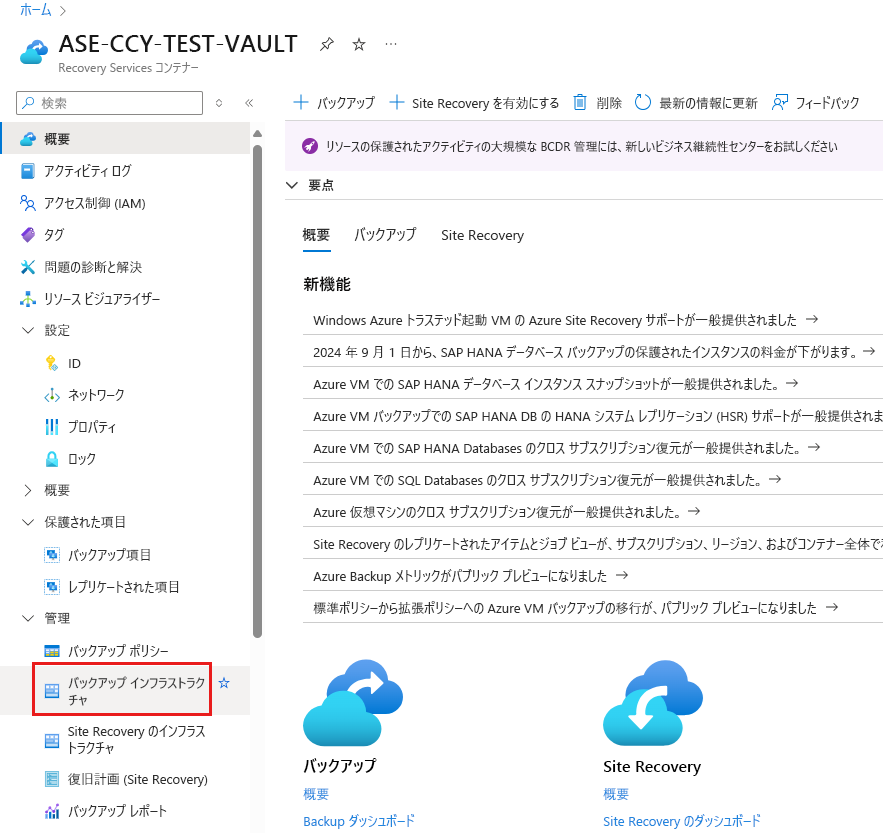Click the ホーム breadcrumb link
The width and height of the screenshot is (883, 833).
click(35, 10)
